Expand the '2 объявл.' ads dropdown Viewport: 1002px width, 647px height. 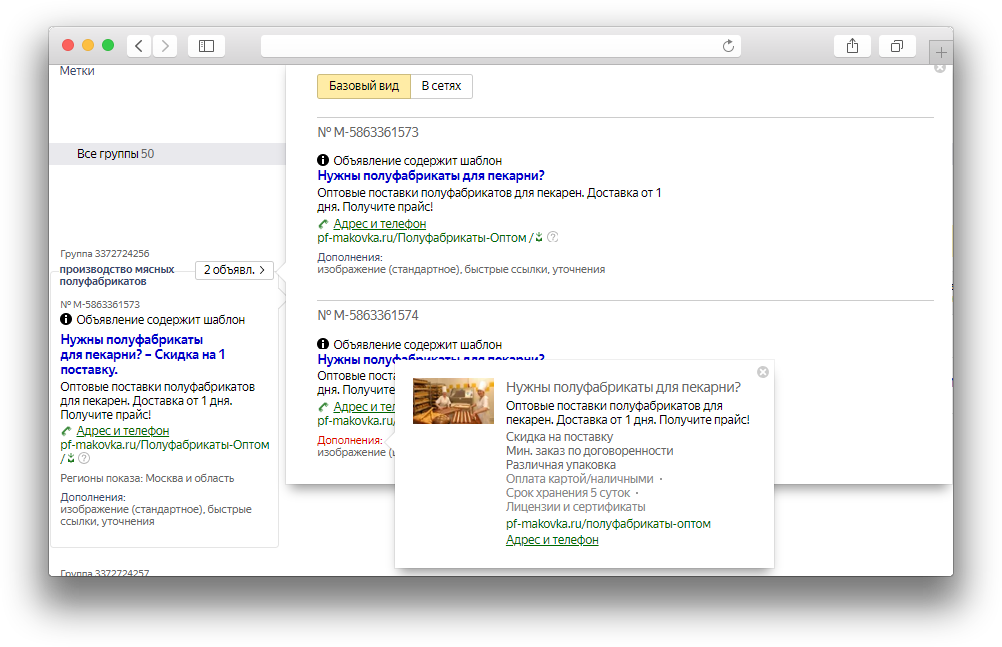[x=234, y=270]
